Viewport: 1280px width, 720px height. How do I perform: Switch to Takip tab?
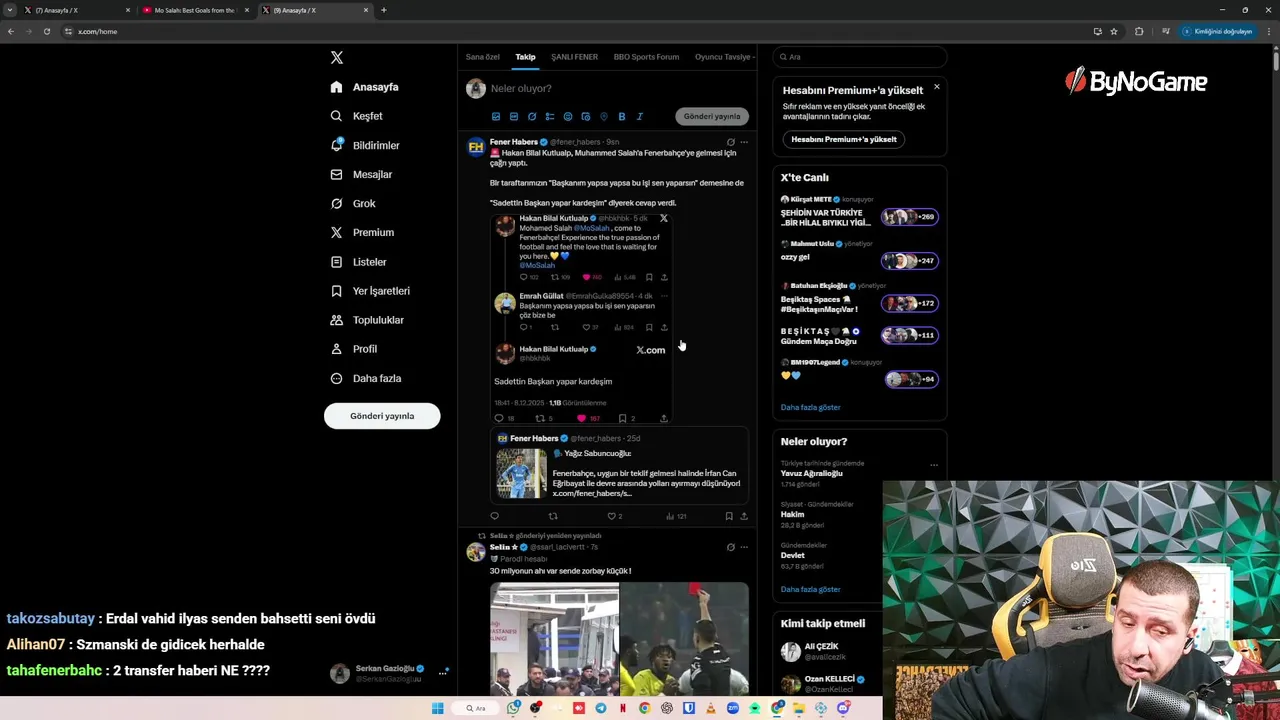(x=525, y=57)
